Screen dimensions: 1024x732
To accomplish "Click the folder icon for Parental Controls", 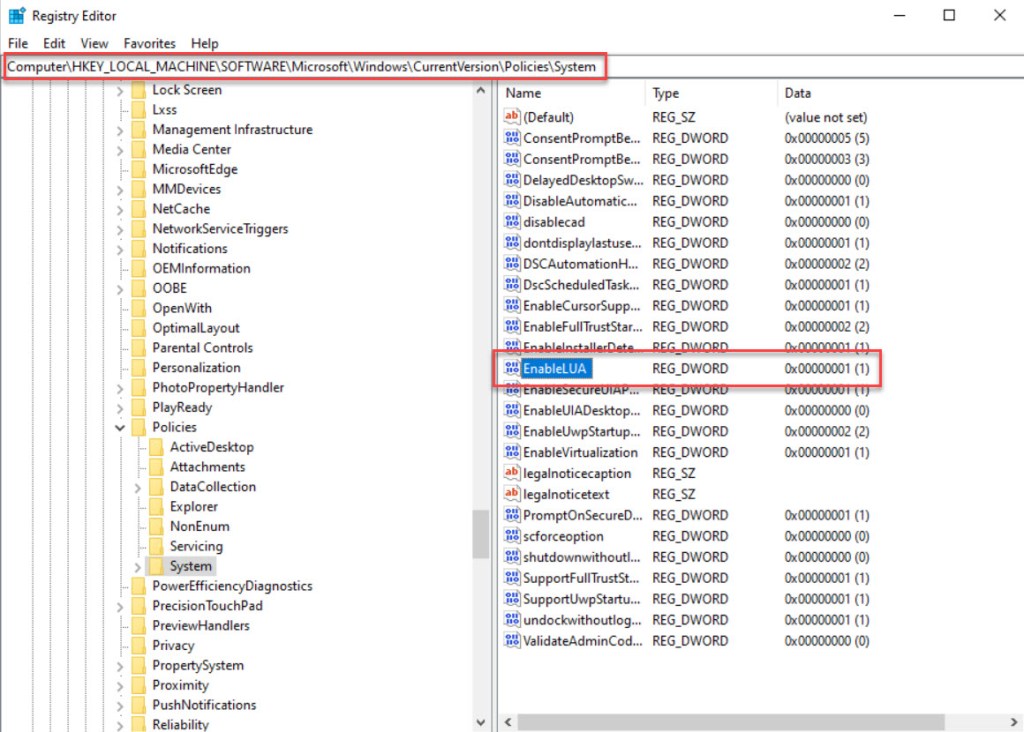I will [x=138, y=348].
